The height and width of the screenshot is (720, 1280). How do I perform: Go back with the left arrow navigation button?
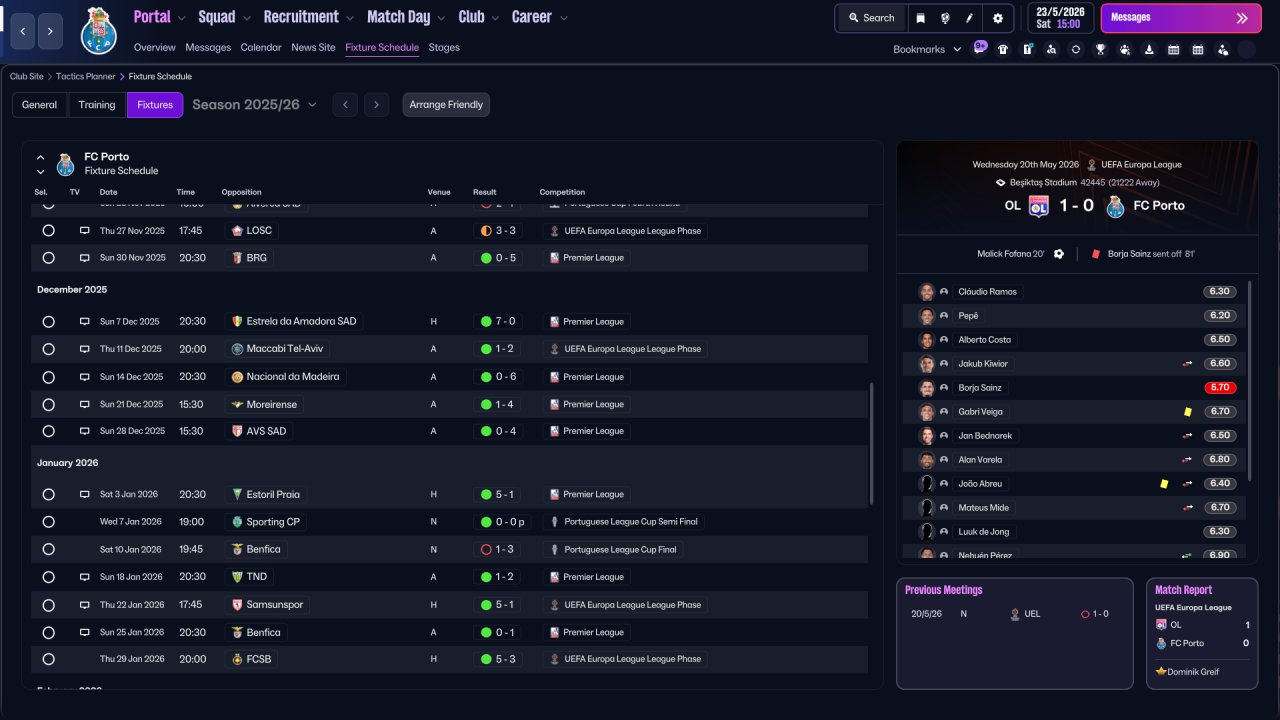tap(23, 31)
